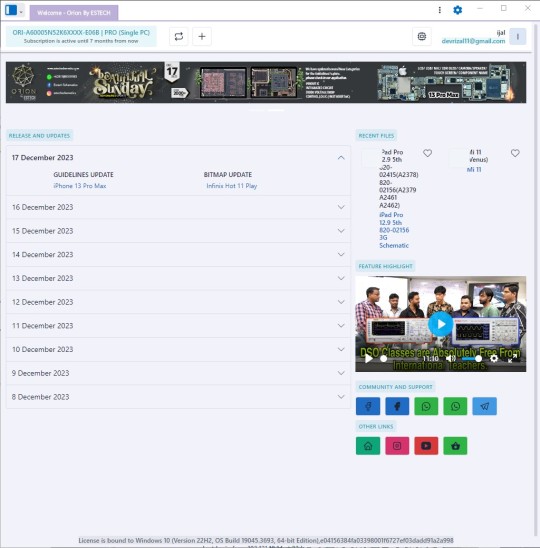Open the user account menu button
Screen dimensions: 540x548
point(517,36)
